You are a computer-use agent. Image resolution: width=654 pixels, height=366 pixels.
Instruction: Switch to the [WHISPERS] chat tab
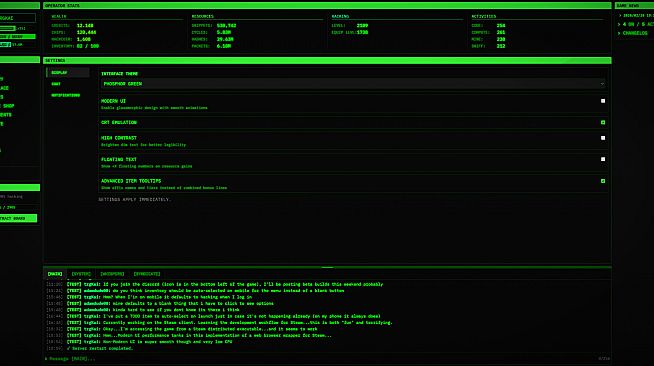coord(112,274)
